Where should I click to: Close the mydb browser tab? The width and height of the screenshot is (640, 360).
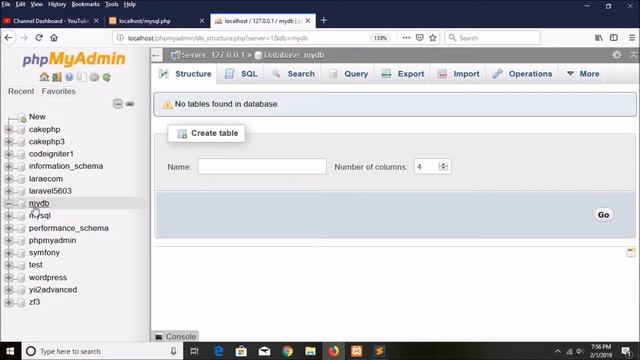(308, 20)
